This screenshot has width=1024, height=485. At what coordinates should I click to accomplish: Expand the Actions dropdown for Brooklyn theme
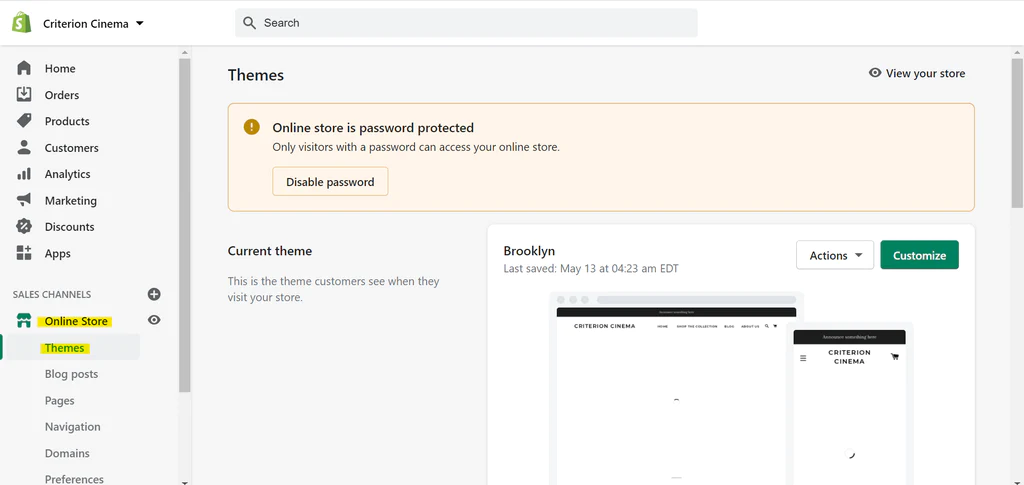click(835, 255)
